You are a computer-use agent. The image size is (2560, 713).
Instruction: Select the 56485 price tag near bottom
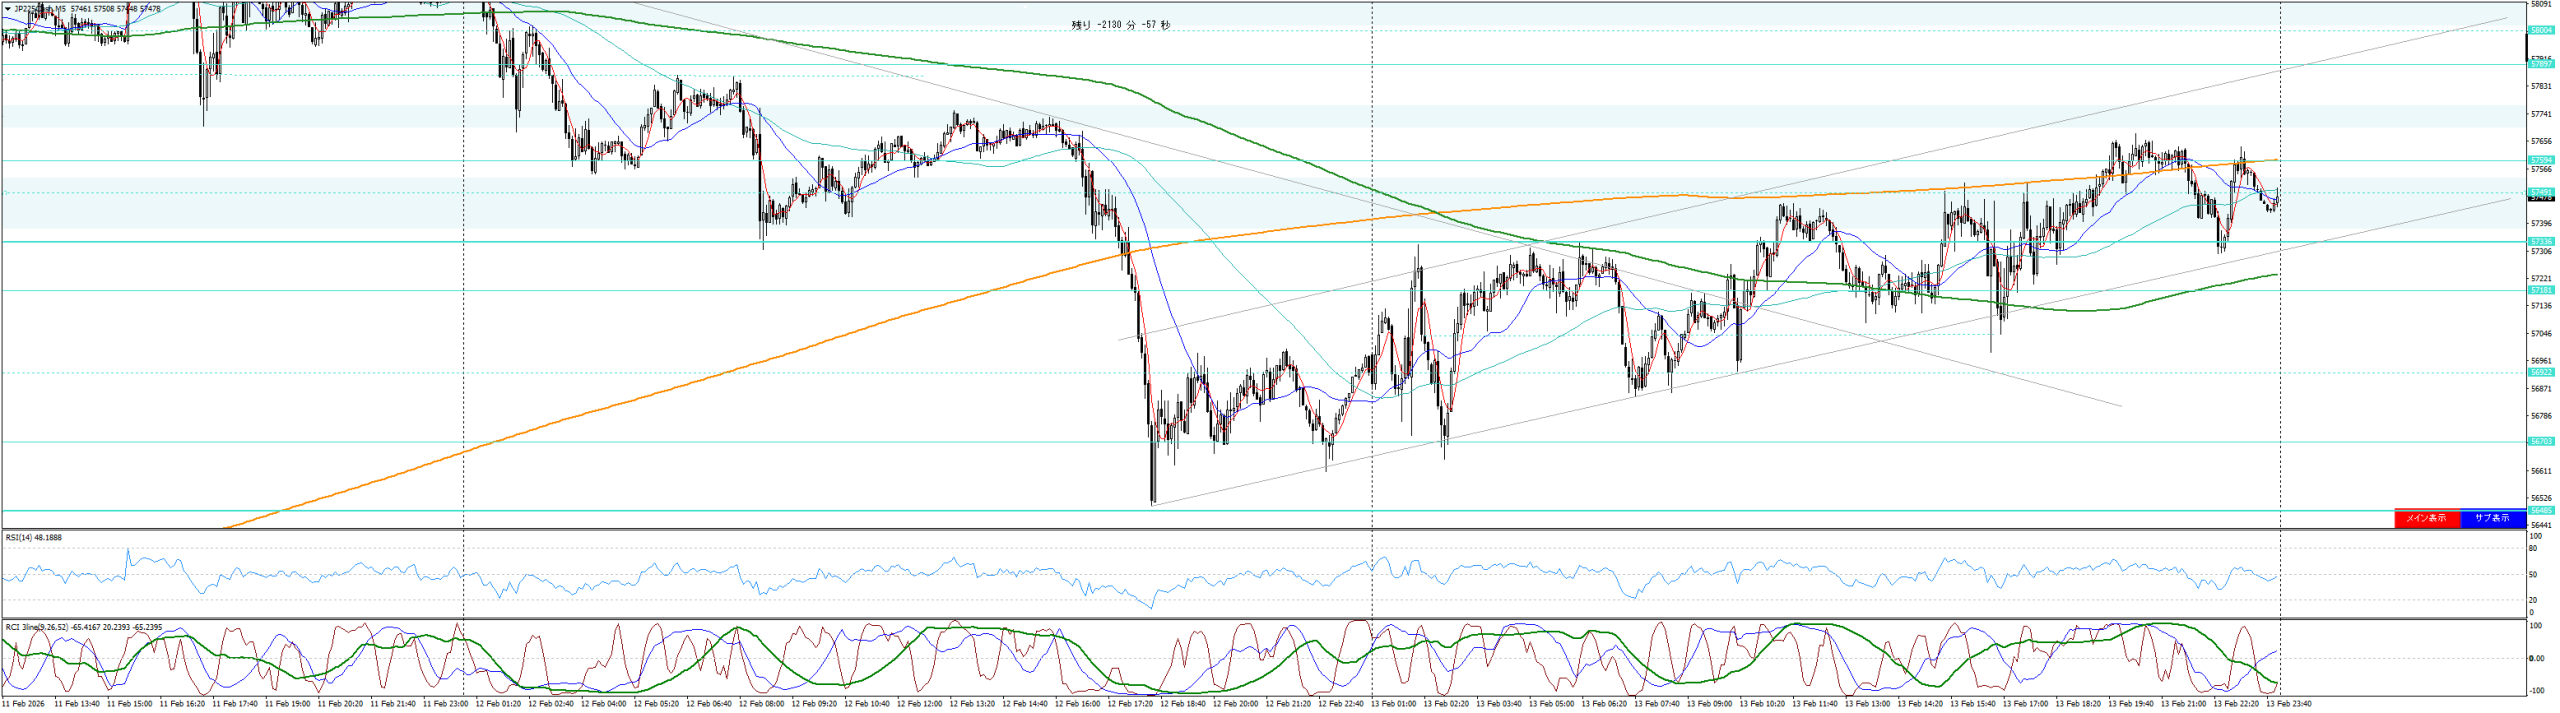(2541, 511)
